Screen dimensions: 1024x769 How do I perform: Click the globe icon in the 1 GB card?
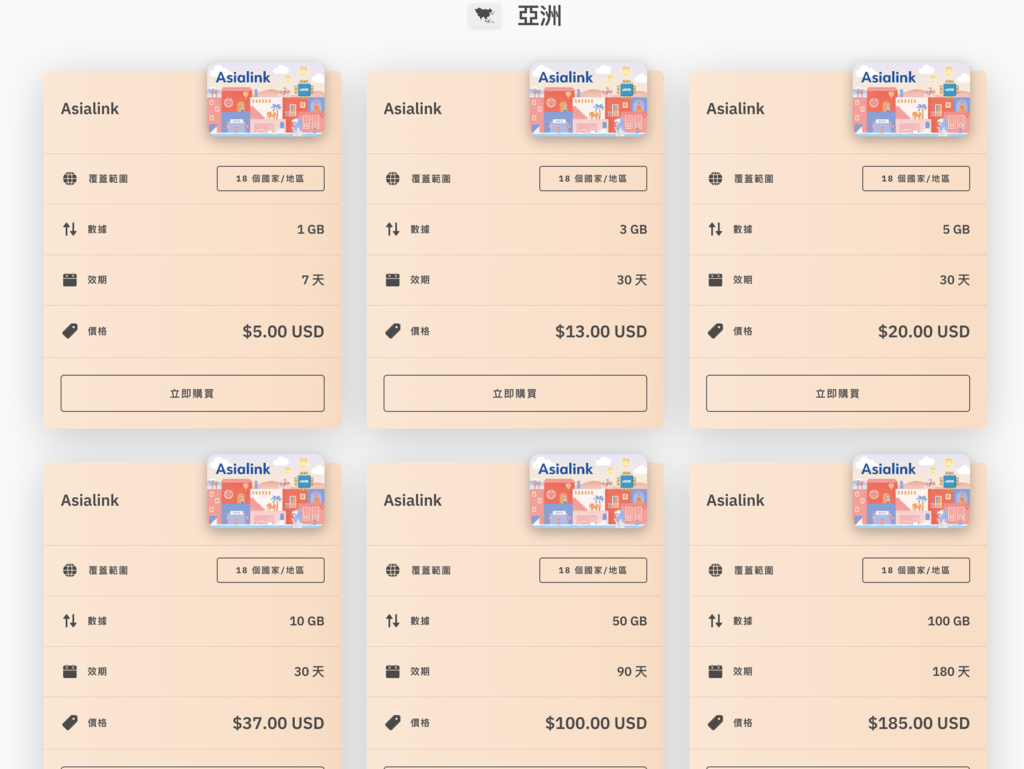point(70,178)
